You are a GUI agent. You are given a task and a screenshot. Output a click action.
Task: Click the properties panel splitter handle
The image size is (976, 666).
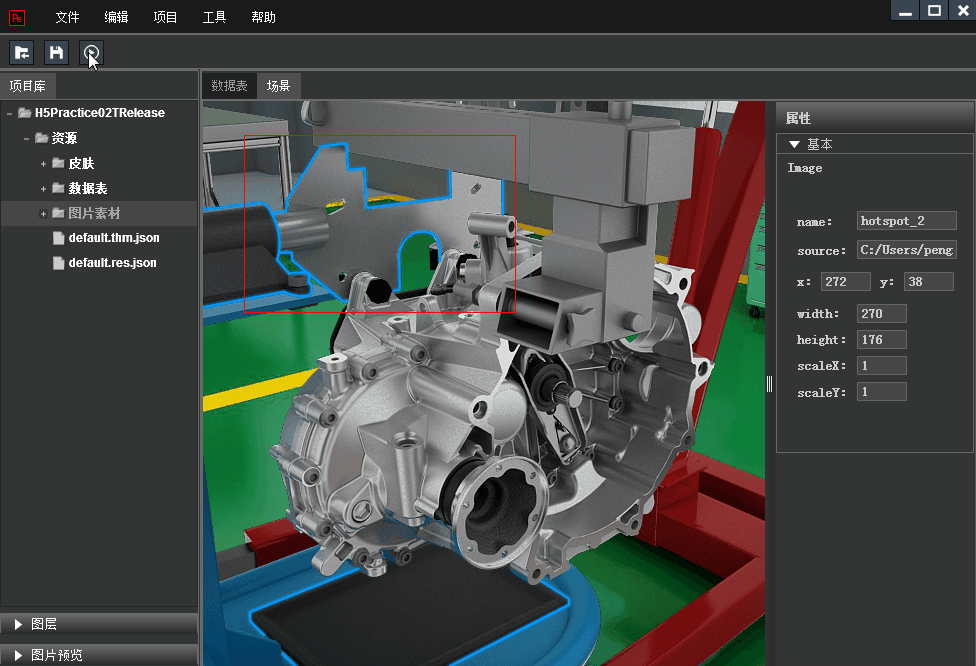770,384
